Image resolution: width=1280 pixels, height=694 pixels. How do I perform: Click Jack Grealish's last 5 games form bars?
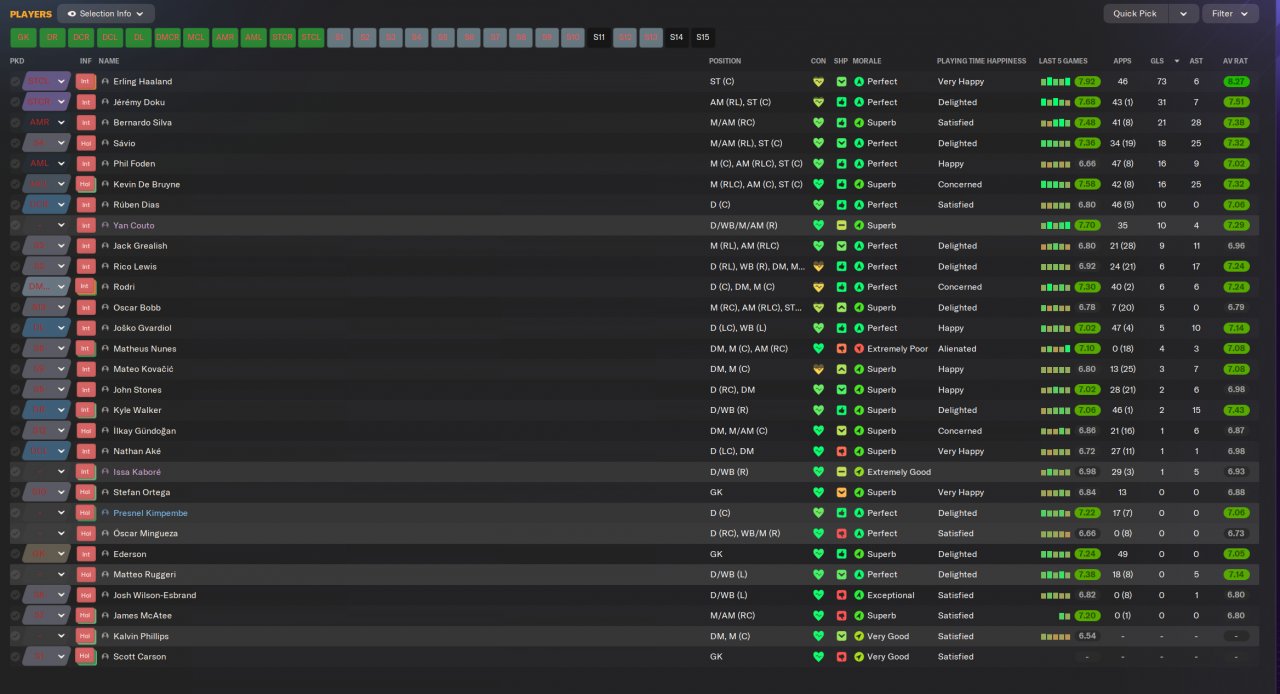1055,246
